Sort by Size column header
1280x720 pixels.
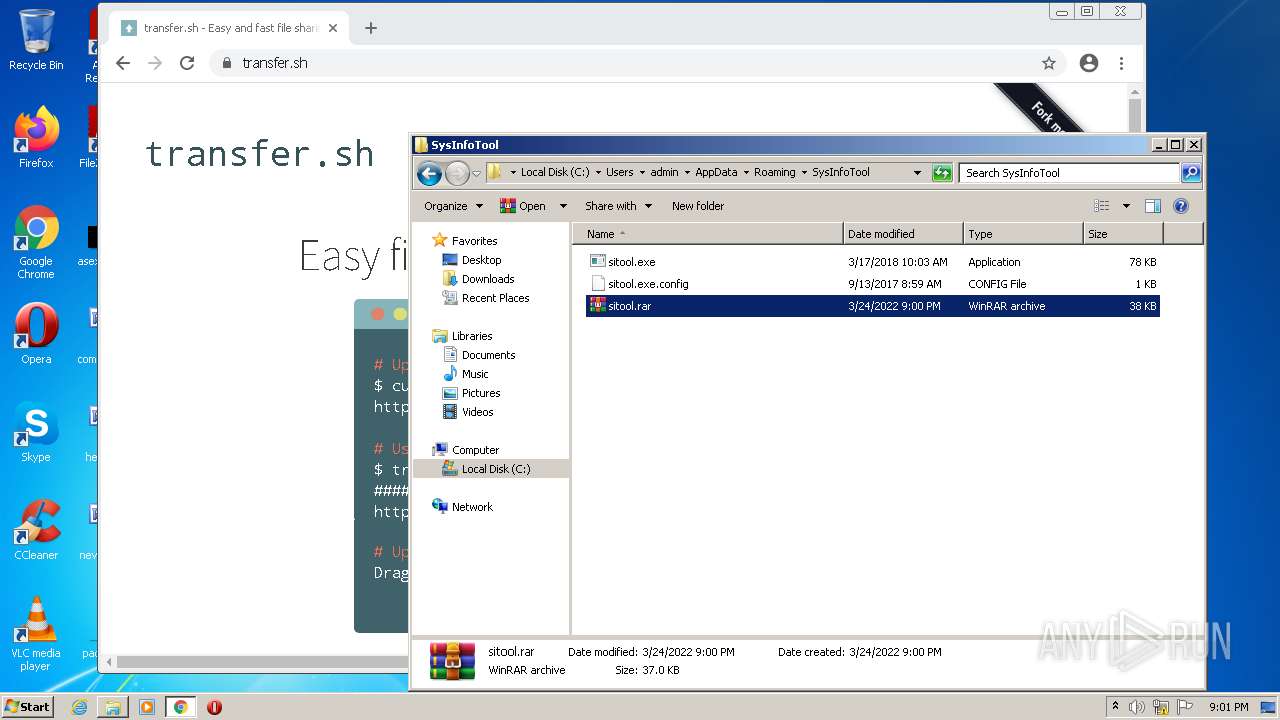pos(1124,234)
